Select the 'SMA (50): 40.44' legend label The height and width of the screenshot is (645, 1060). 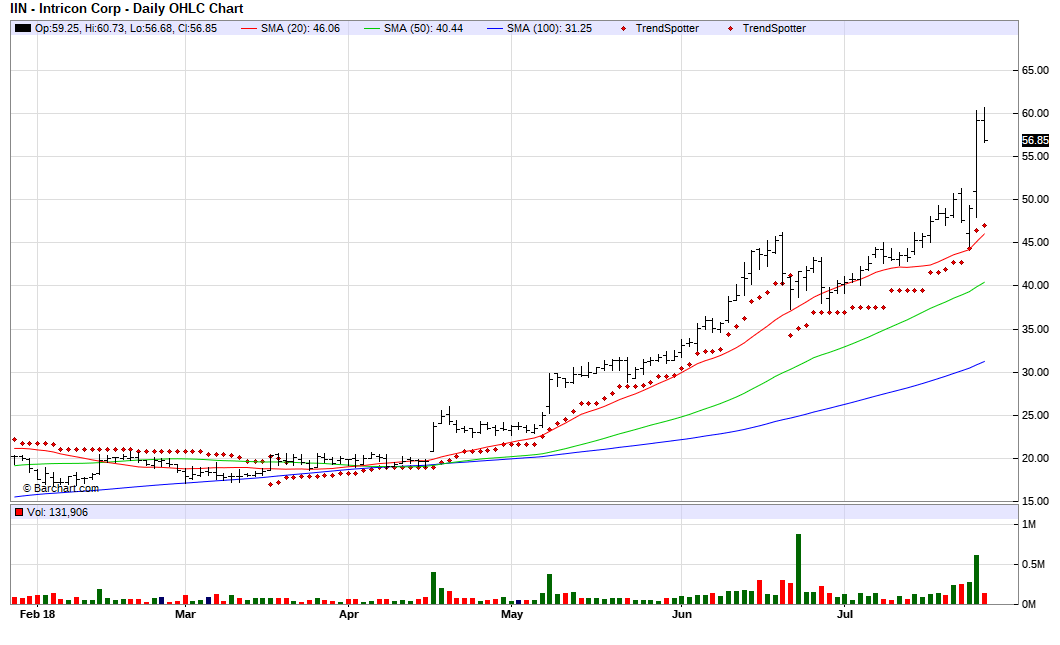(x=423, y=28)
